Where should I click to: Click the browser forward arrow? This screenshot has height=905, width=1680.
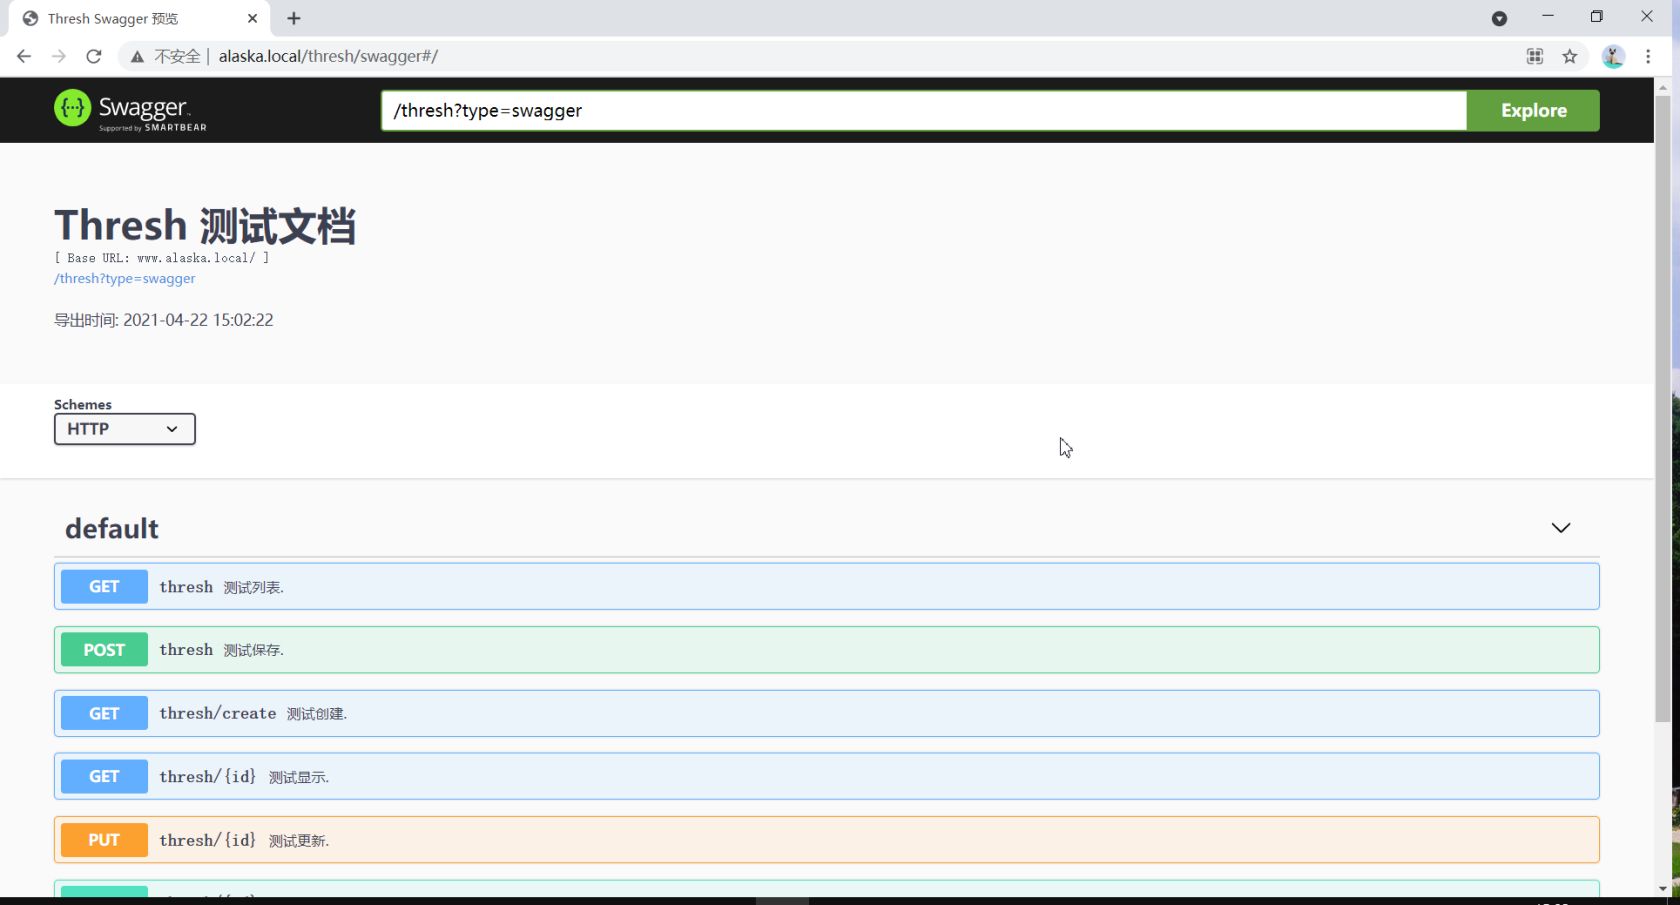click(x=59, y=56)
